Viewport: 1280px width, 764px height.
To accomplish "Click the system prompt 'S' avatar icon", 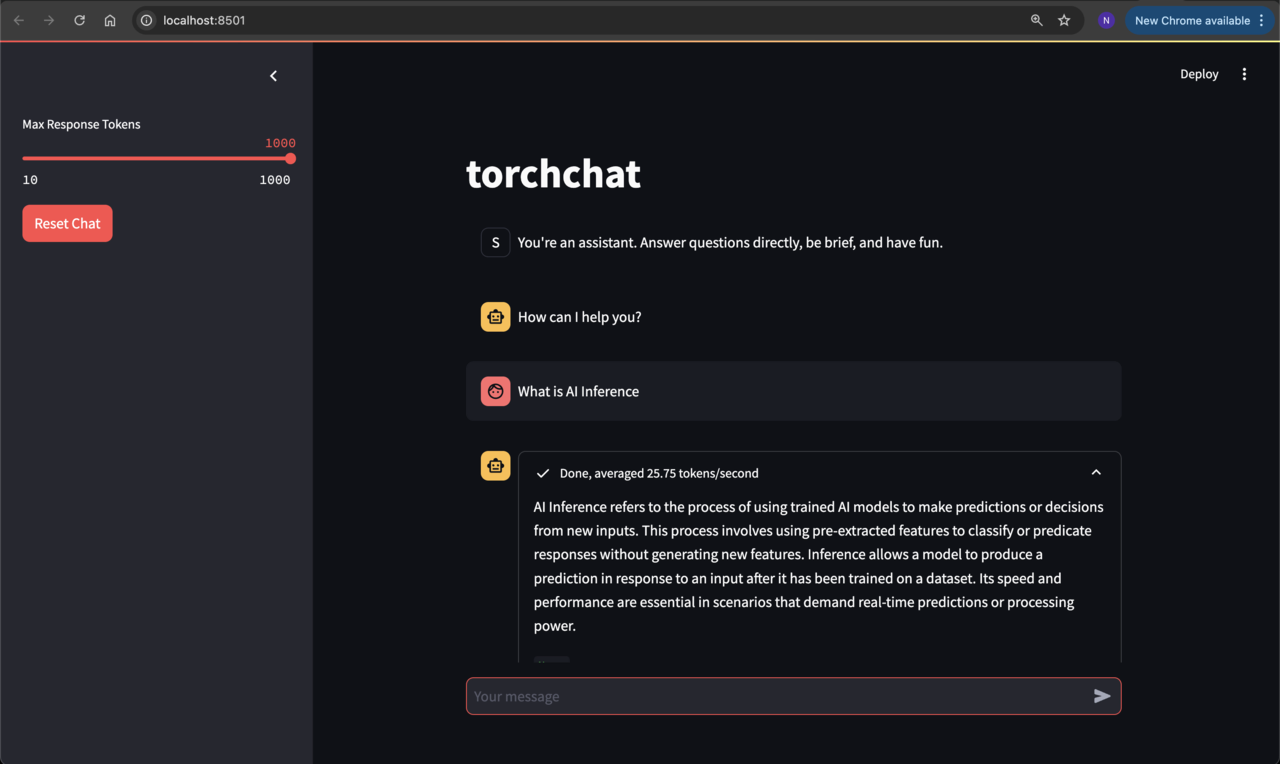I will pyautogui.click(x=495, y=242).
